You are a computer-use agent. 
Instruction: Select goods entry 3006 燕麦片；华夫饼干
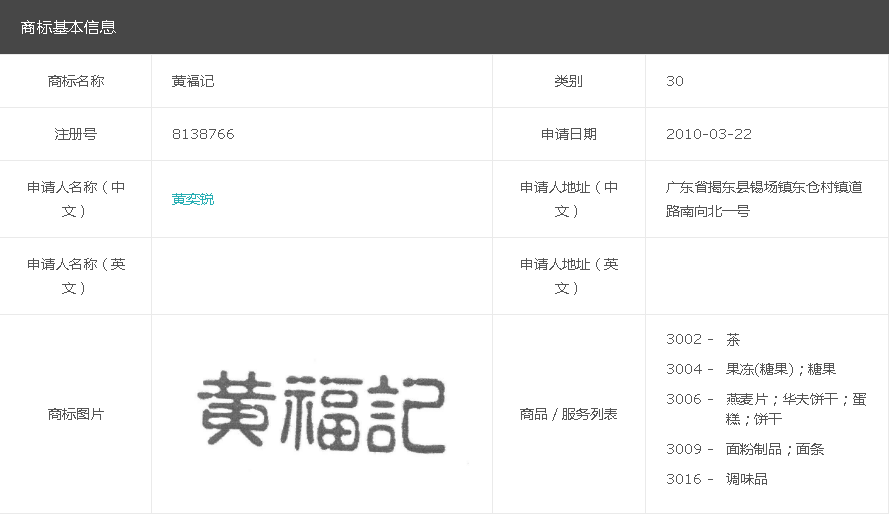(766, 409)
